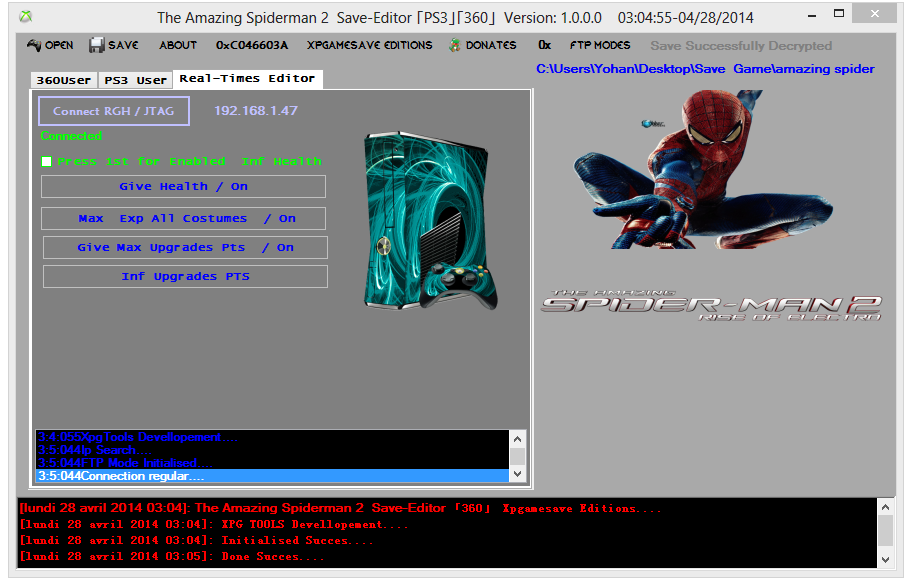The height and width of the screenshot is (584, 911).
Task: Click the OPEN toolbar icon
Action: [x=34, y=46]
